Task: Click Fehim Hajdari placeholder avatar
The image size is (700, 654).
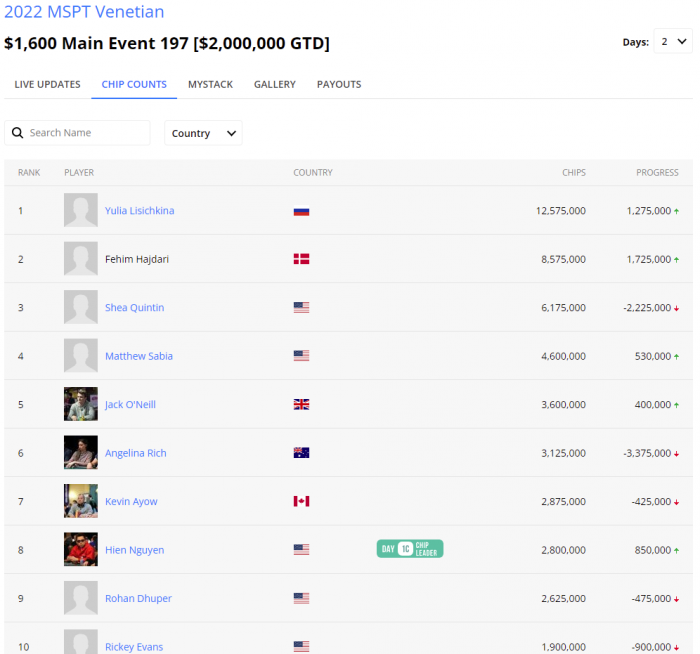Action: pos(81,258)
